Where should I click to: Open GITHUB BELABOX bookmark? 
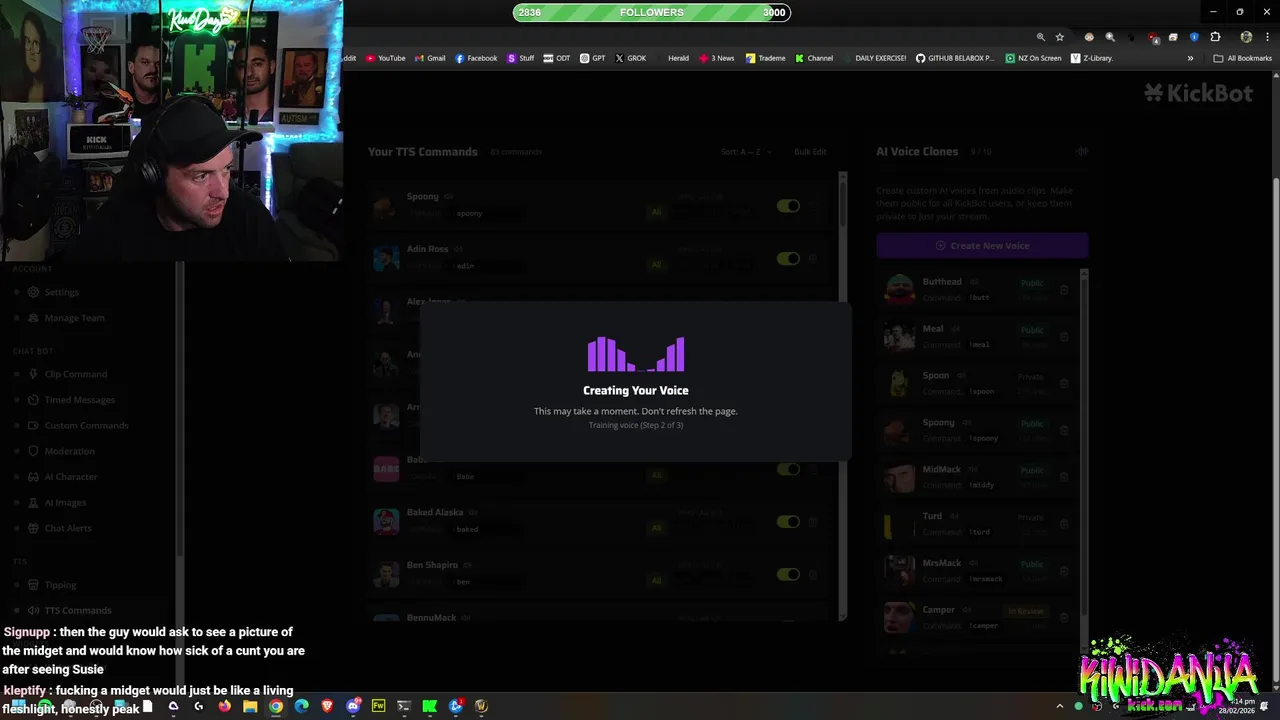[955, 58]
